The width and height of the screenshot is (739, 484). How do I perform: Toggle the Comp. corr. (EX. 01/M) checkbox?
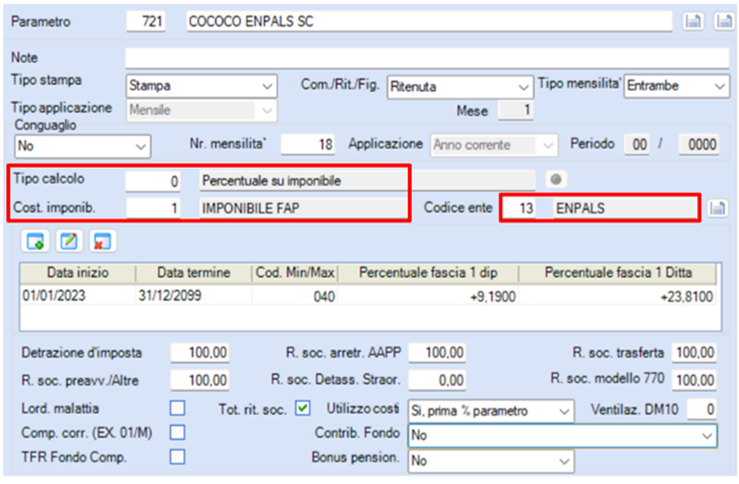tap(178, 432)
